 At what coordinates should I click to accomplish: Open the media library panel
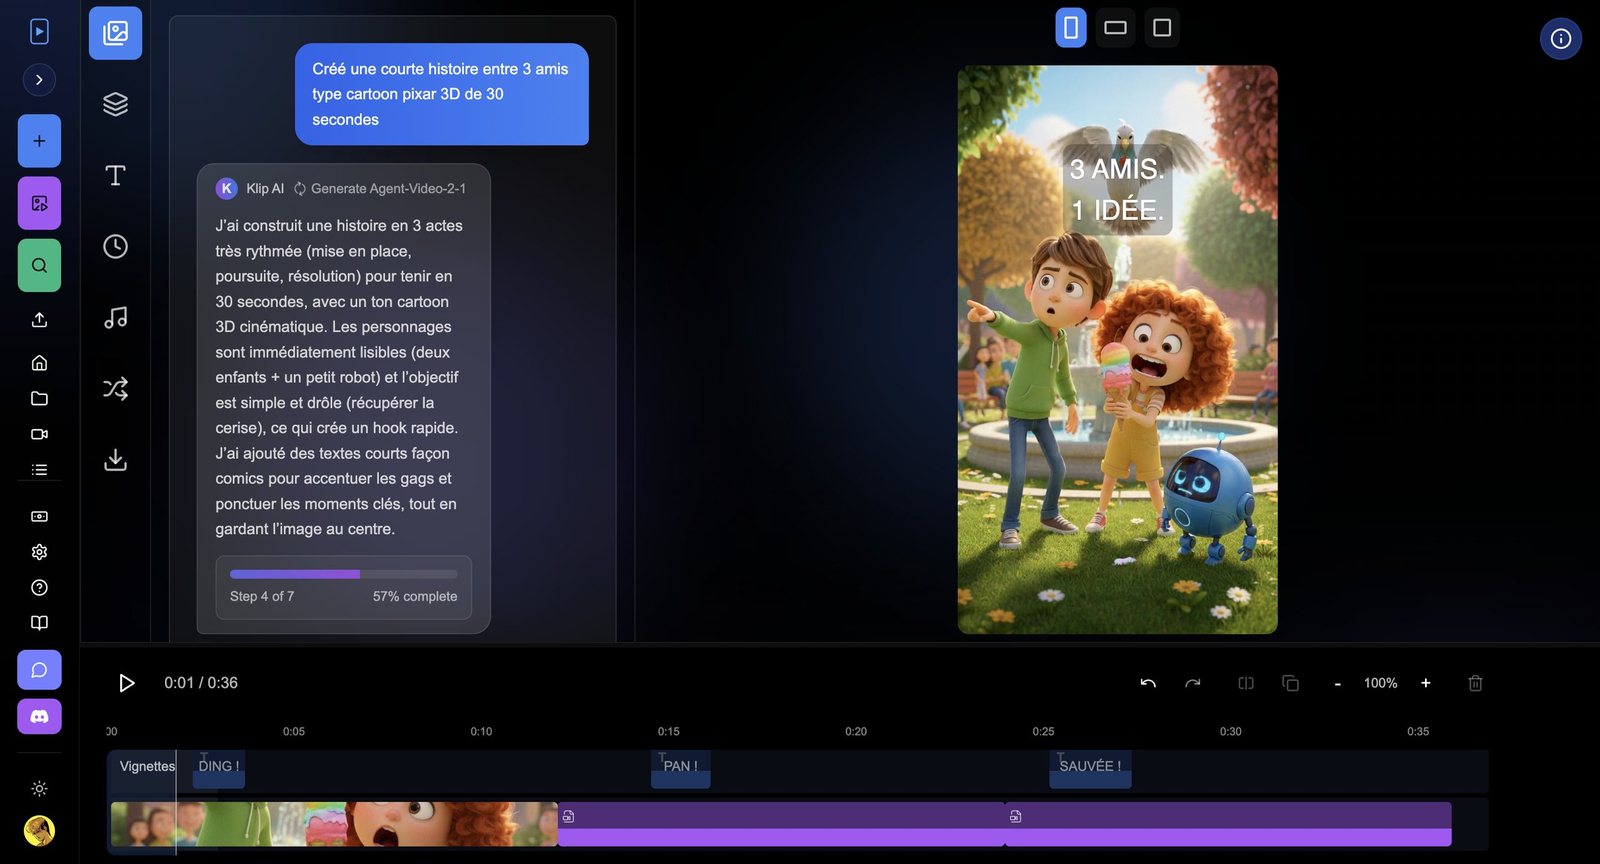pos(115,33)
